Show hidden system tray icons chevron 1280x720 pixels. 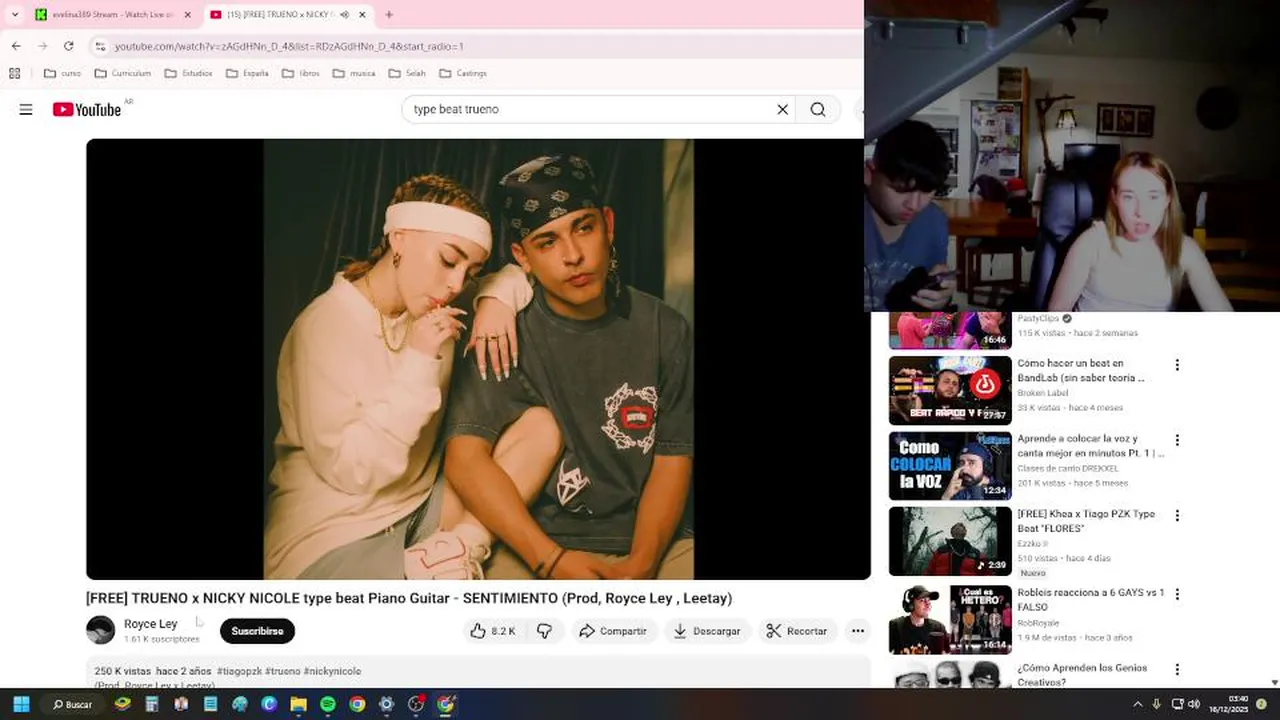tap(1137, 704)
